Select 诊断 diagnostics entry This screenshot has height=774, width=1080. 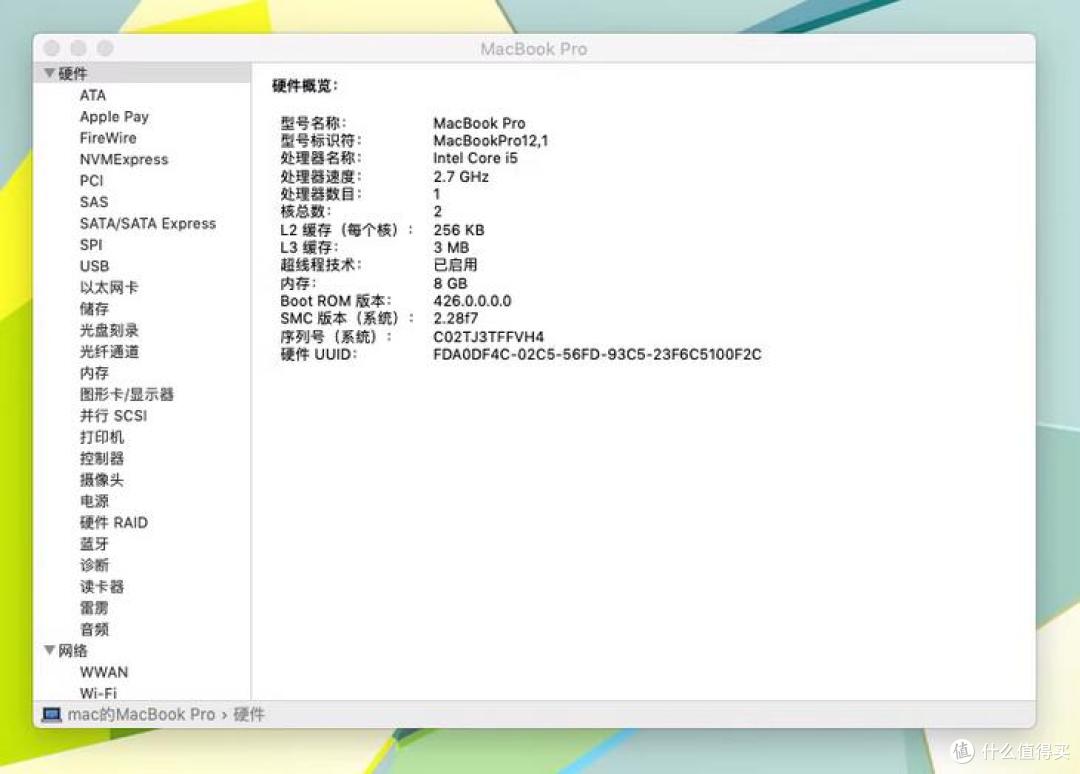point(94,565)
